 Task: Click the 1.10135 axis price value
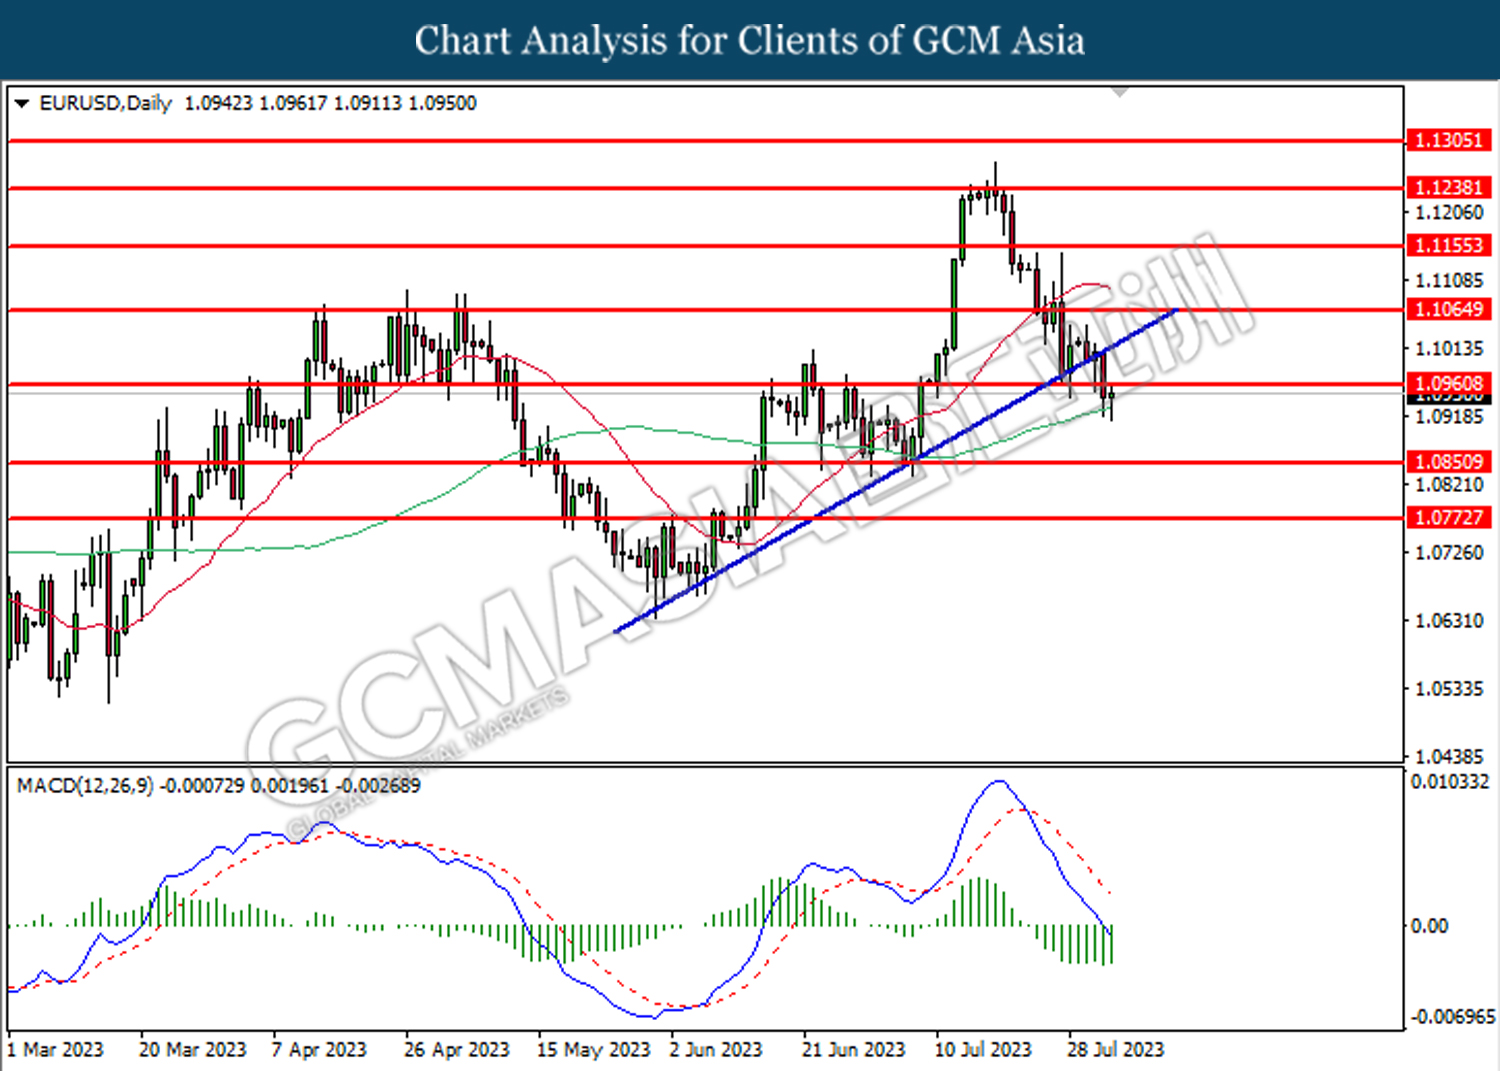pyautogui.click(x=1449, y=348)
